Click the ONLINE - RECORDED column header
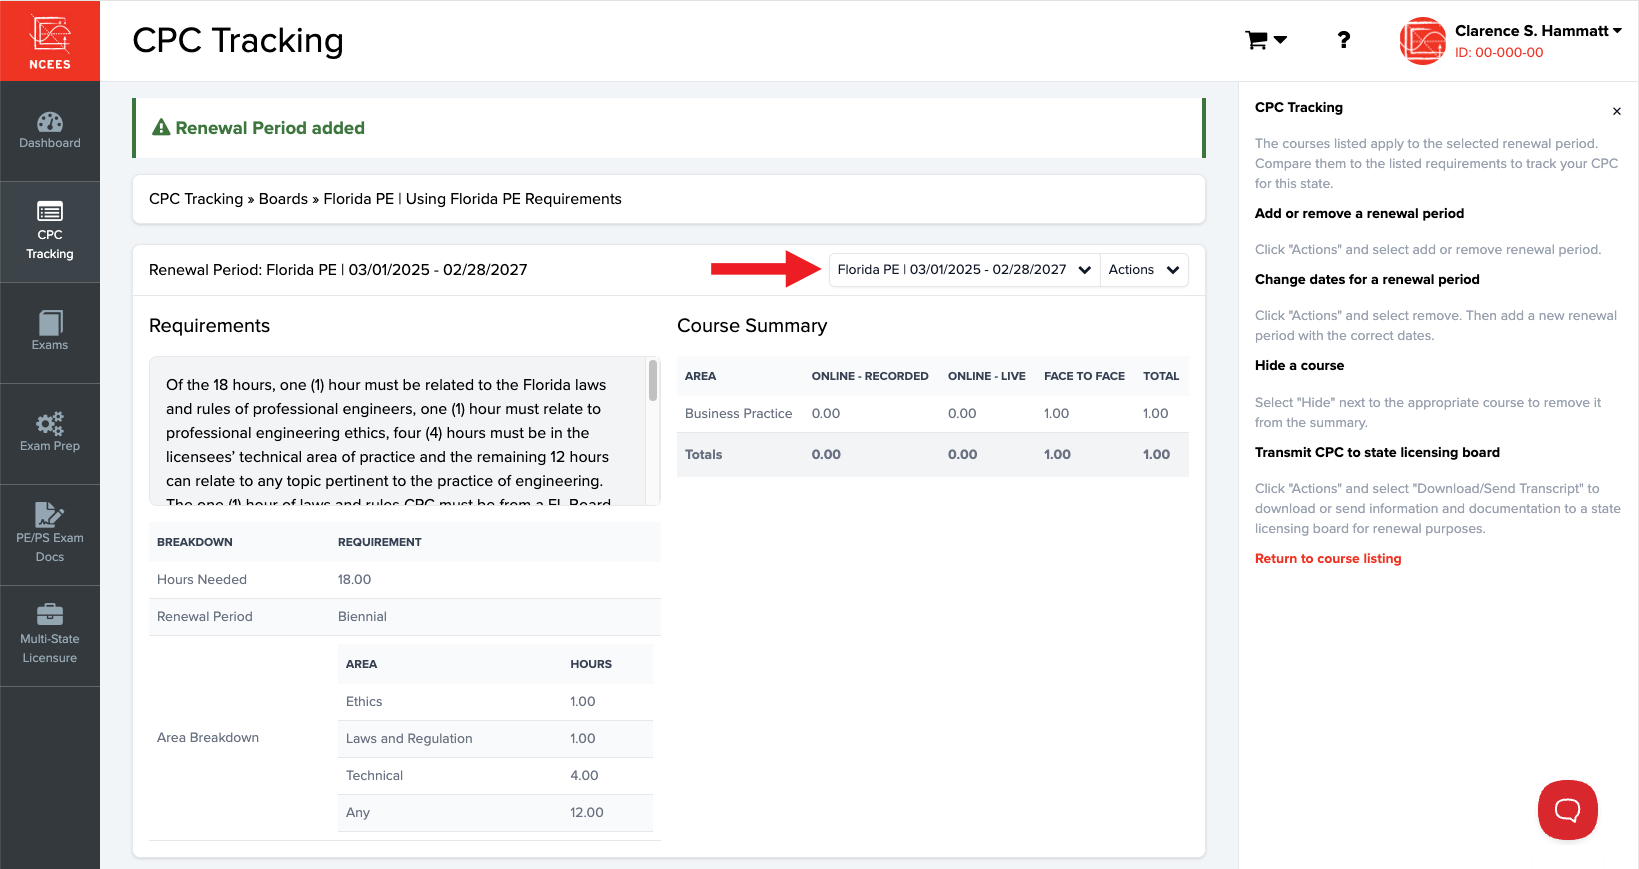The width and height of the screenshot is (1639, 869). pos(870,376)
